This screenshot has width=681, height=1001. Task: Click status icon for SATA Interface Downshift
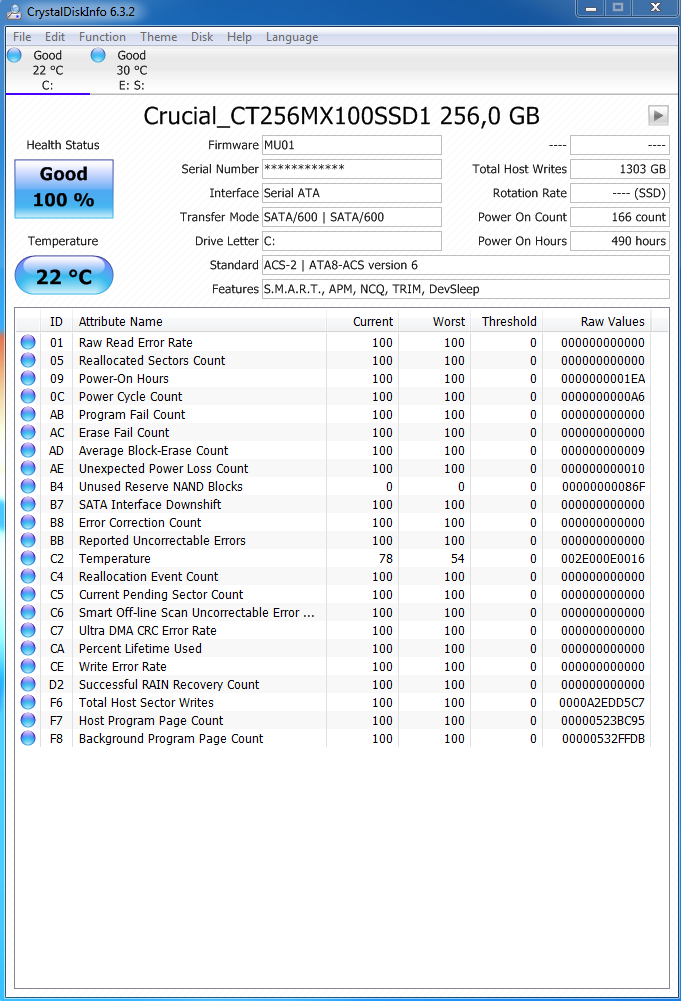[28, 504]
